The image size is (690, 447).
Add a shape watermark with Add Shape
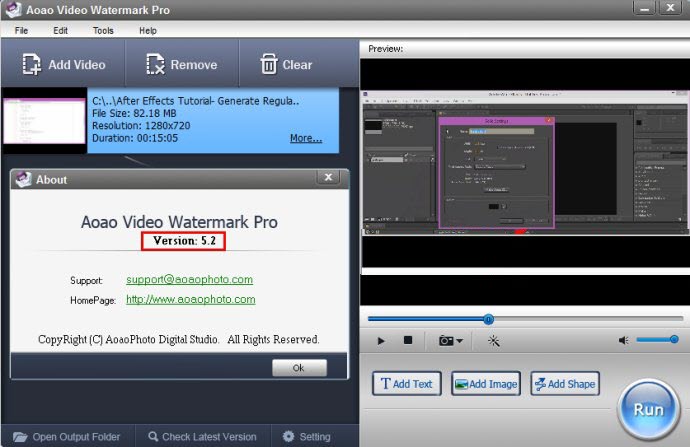click(x=565, y=384)
